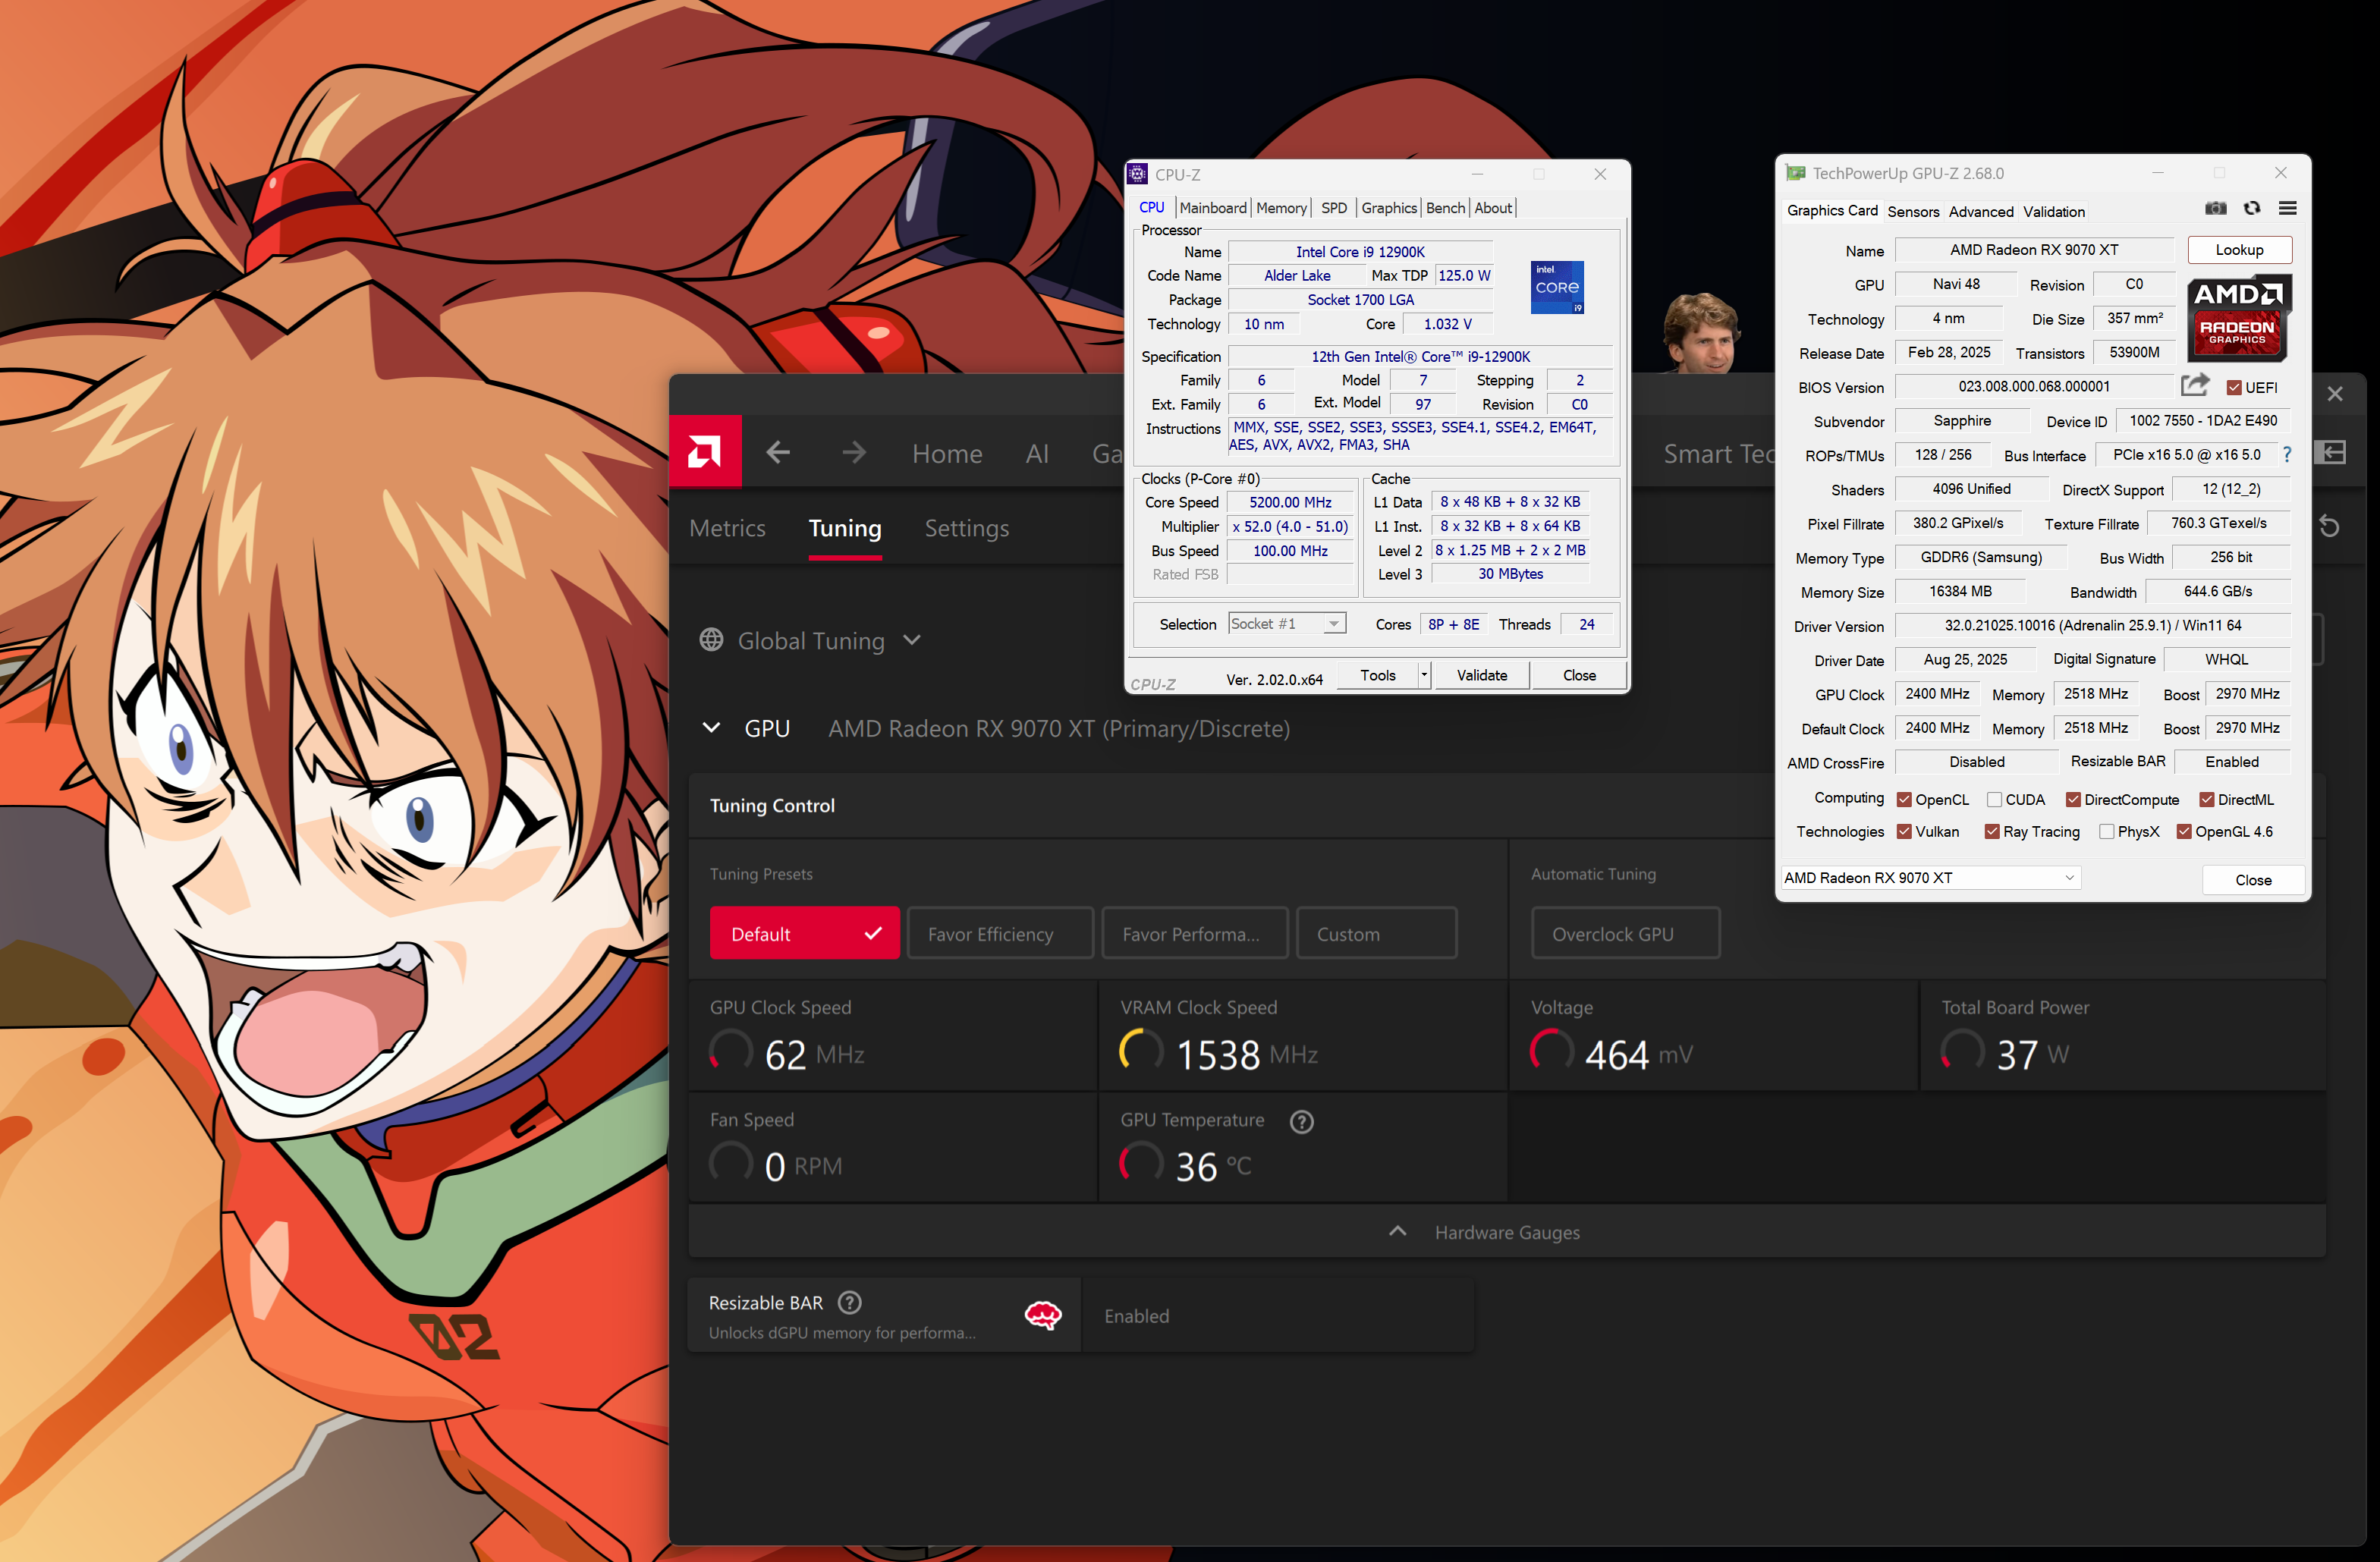Switch to the Mainboard tab in CPU-Z
The width and height of the screenshot is (2380, 1562).
(x=1212, y=208)
